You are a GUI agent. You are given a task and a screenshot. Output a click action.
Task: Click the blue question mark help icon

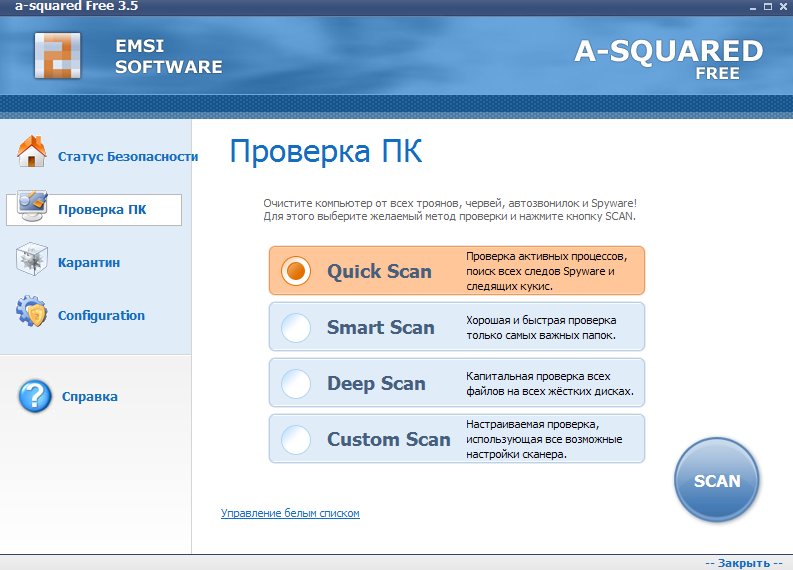coord(35,396)
